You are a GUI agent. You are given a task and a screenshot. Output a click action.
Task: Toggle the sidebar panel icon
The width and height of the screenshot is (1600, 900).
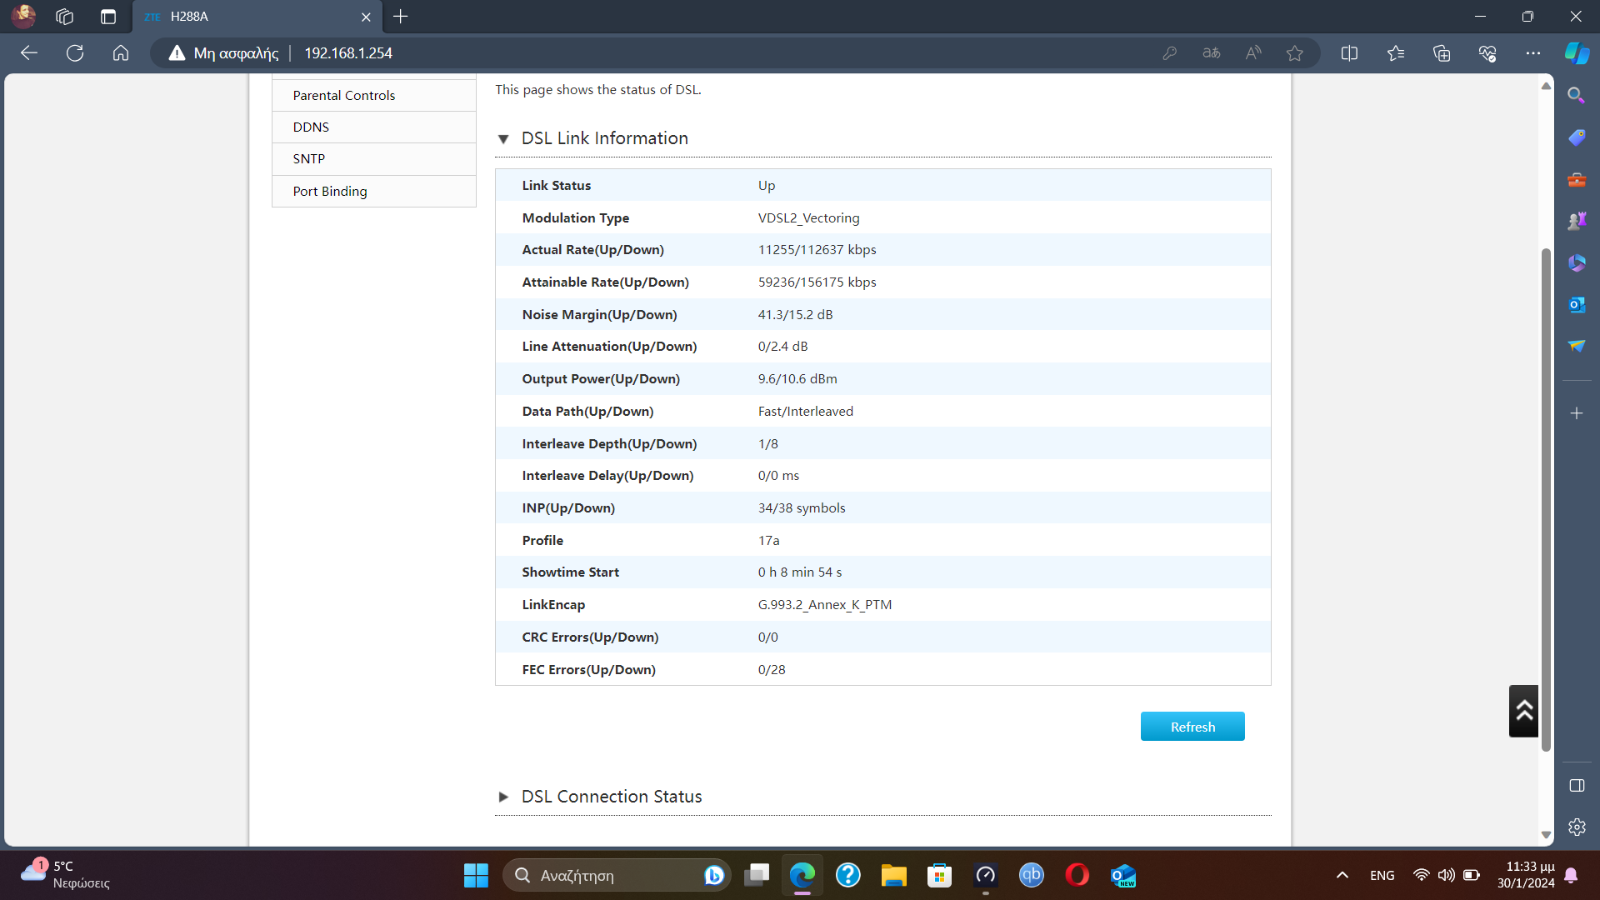[1577, 785]
